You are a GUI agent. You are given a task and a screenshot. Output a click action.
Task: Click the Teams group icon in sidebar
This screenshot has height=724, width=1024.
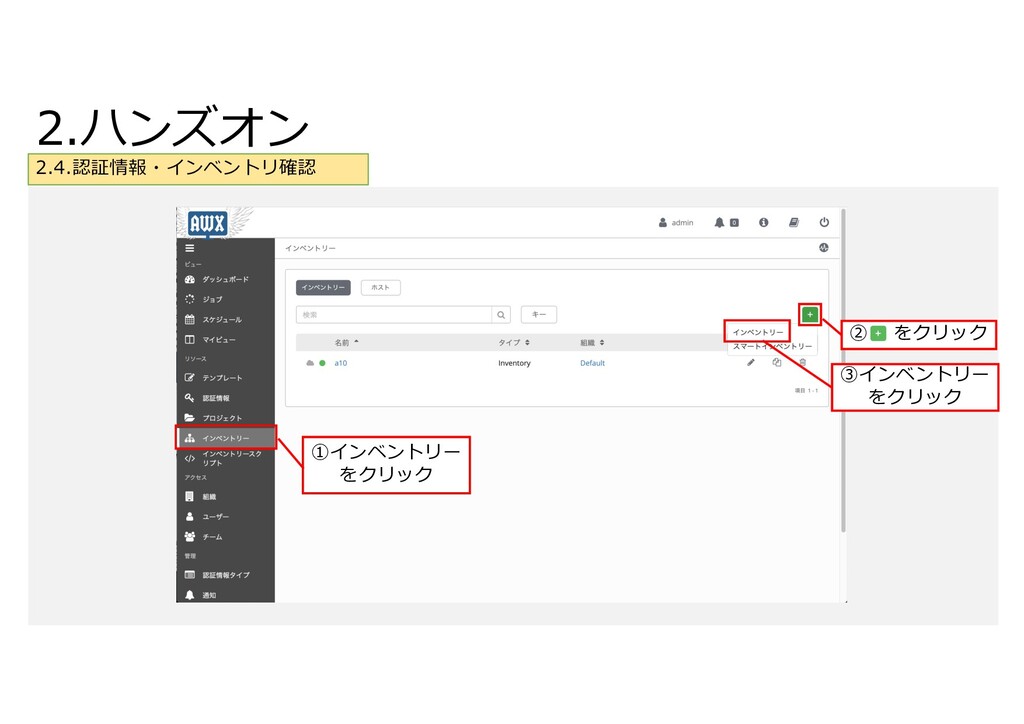[189, 537]
